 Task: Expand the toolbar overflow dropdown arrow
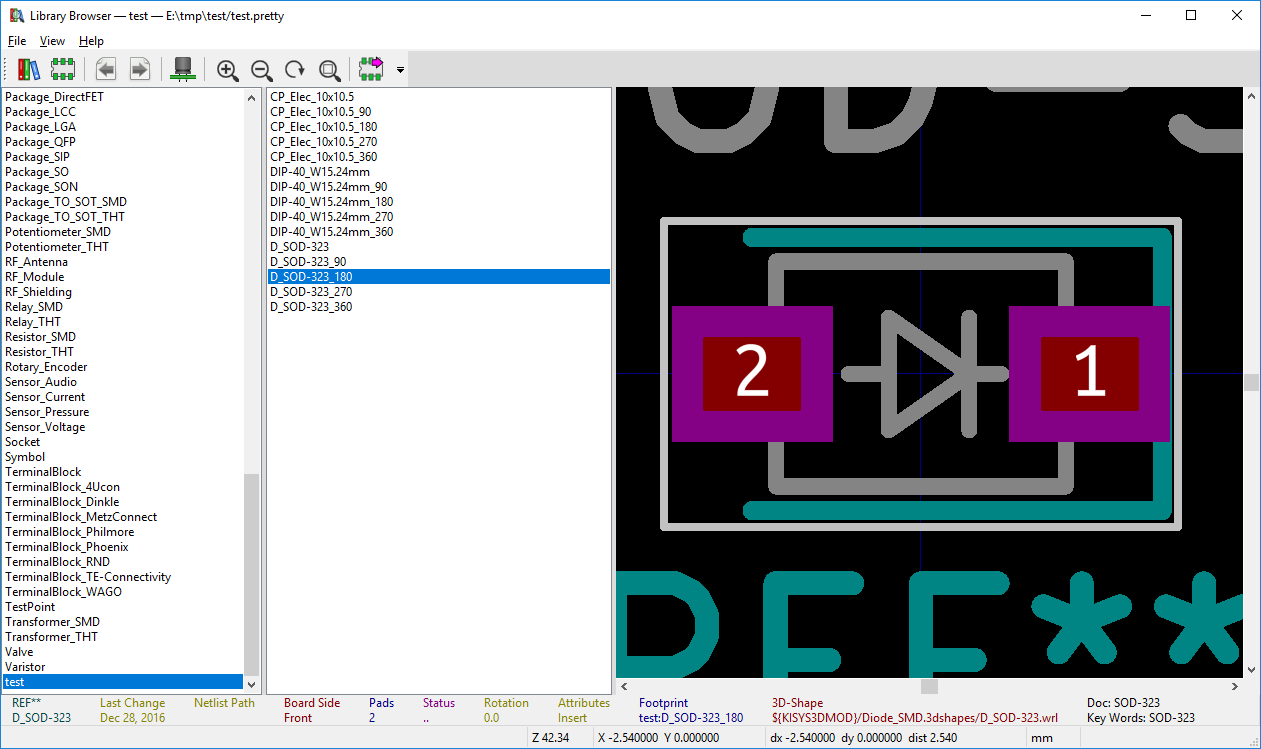[400, 70]
